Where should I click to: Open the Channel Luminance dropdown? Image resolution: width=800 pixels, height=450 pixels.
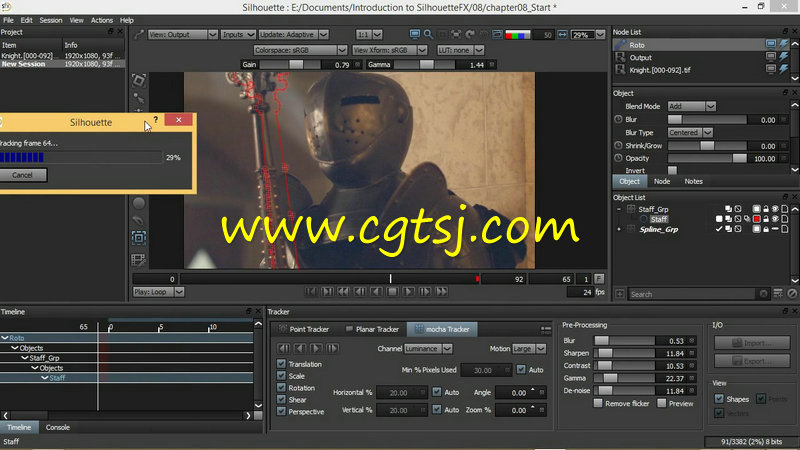point(428,348)
